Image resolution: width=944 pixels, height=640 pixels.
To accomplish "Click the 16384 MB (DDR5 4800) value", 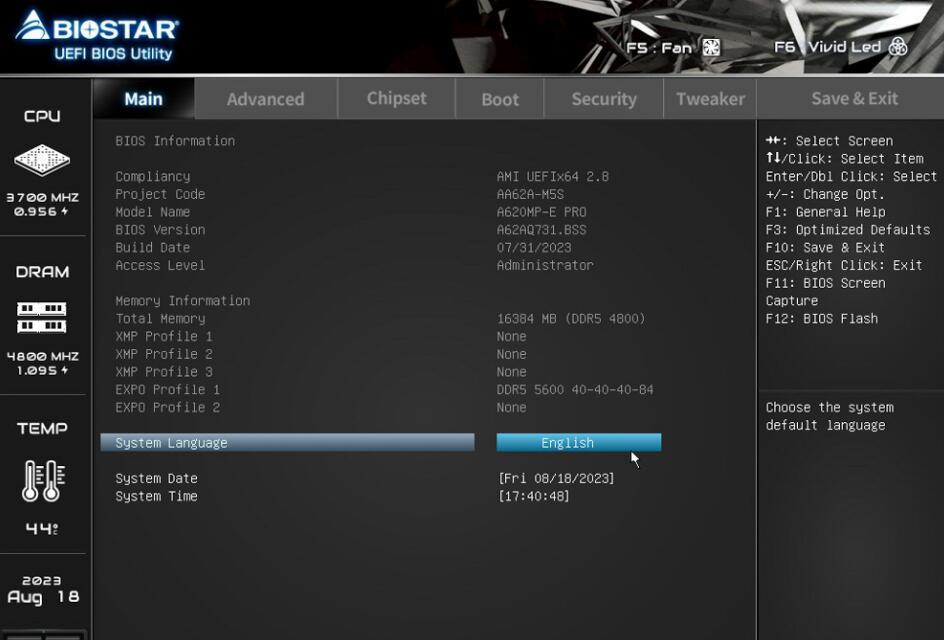I will click(571, 318).
